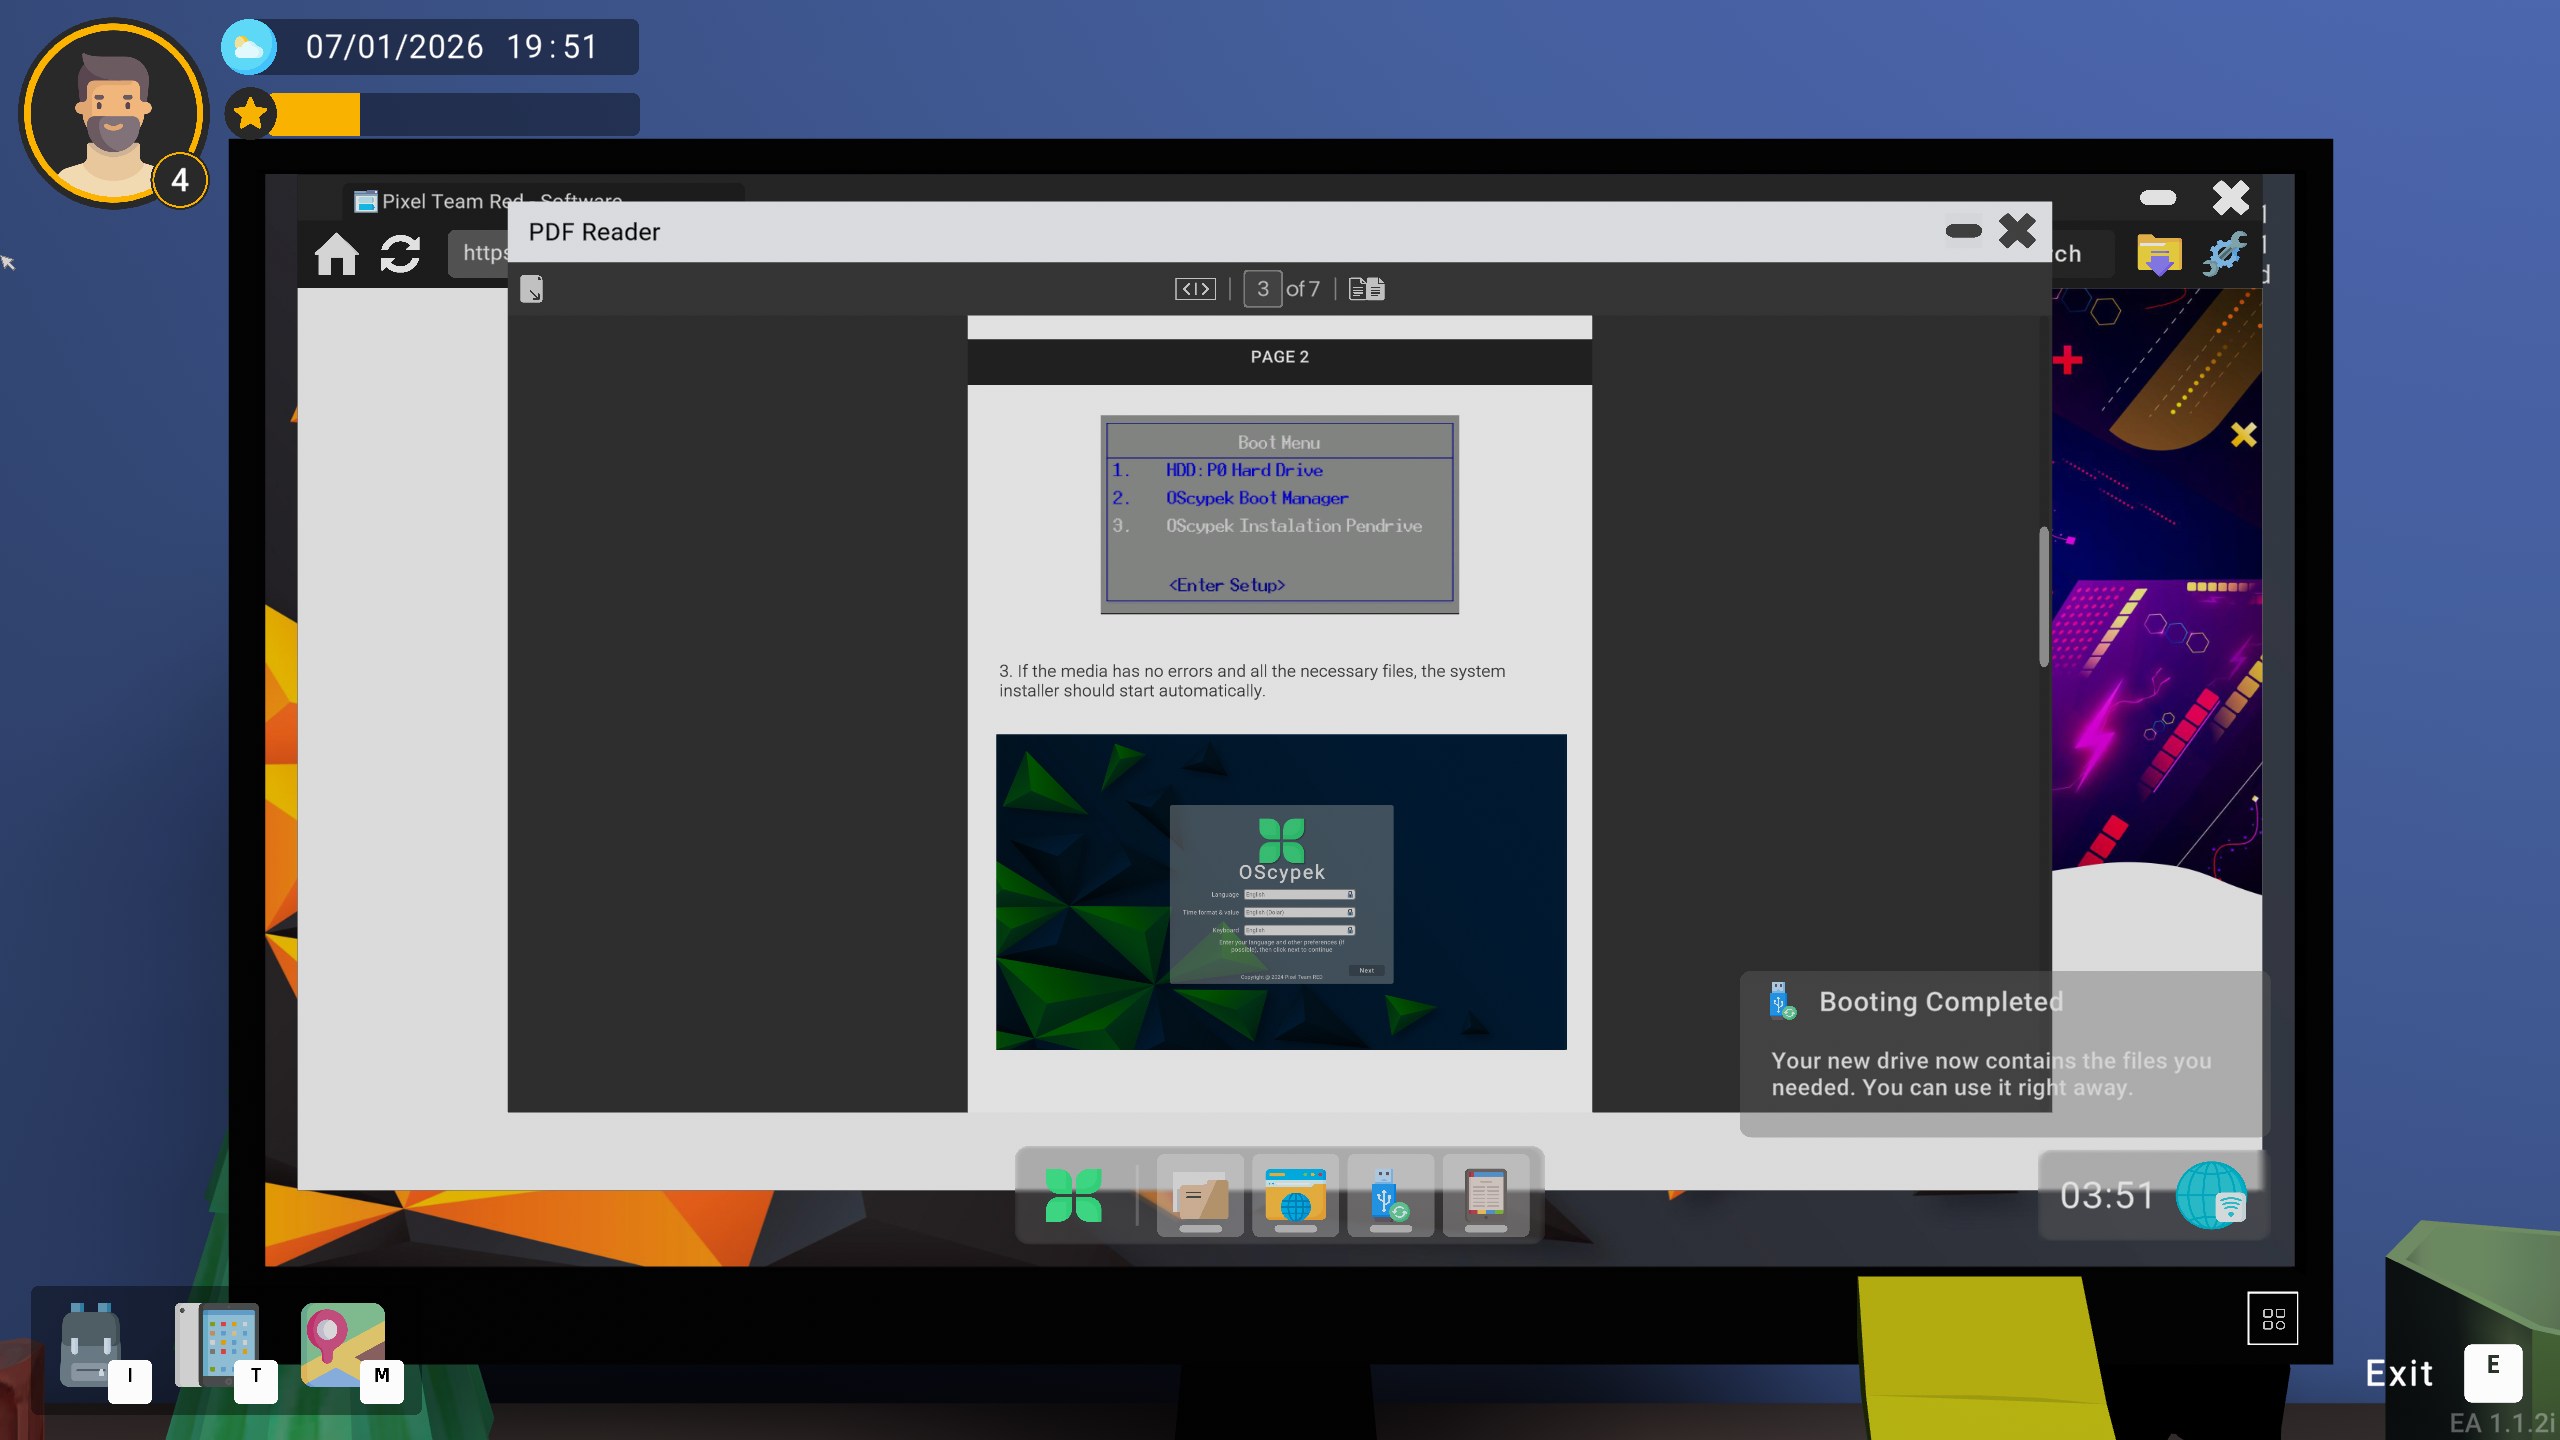Viewport: 2560px width, 1440px height.
Task: Click the PDF Reader vertical scrollbar
Action: [2043, 596]
